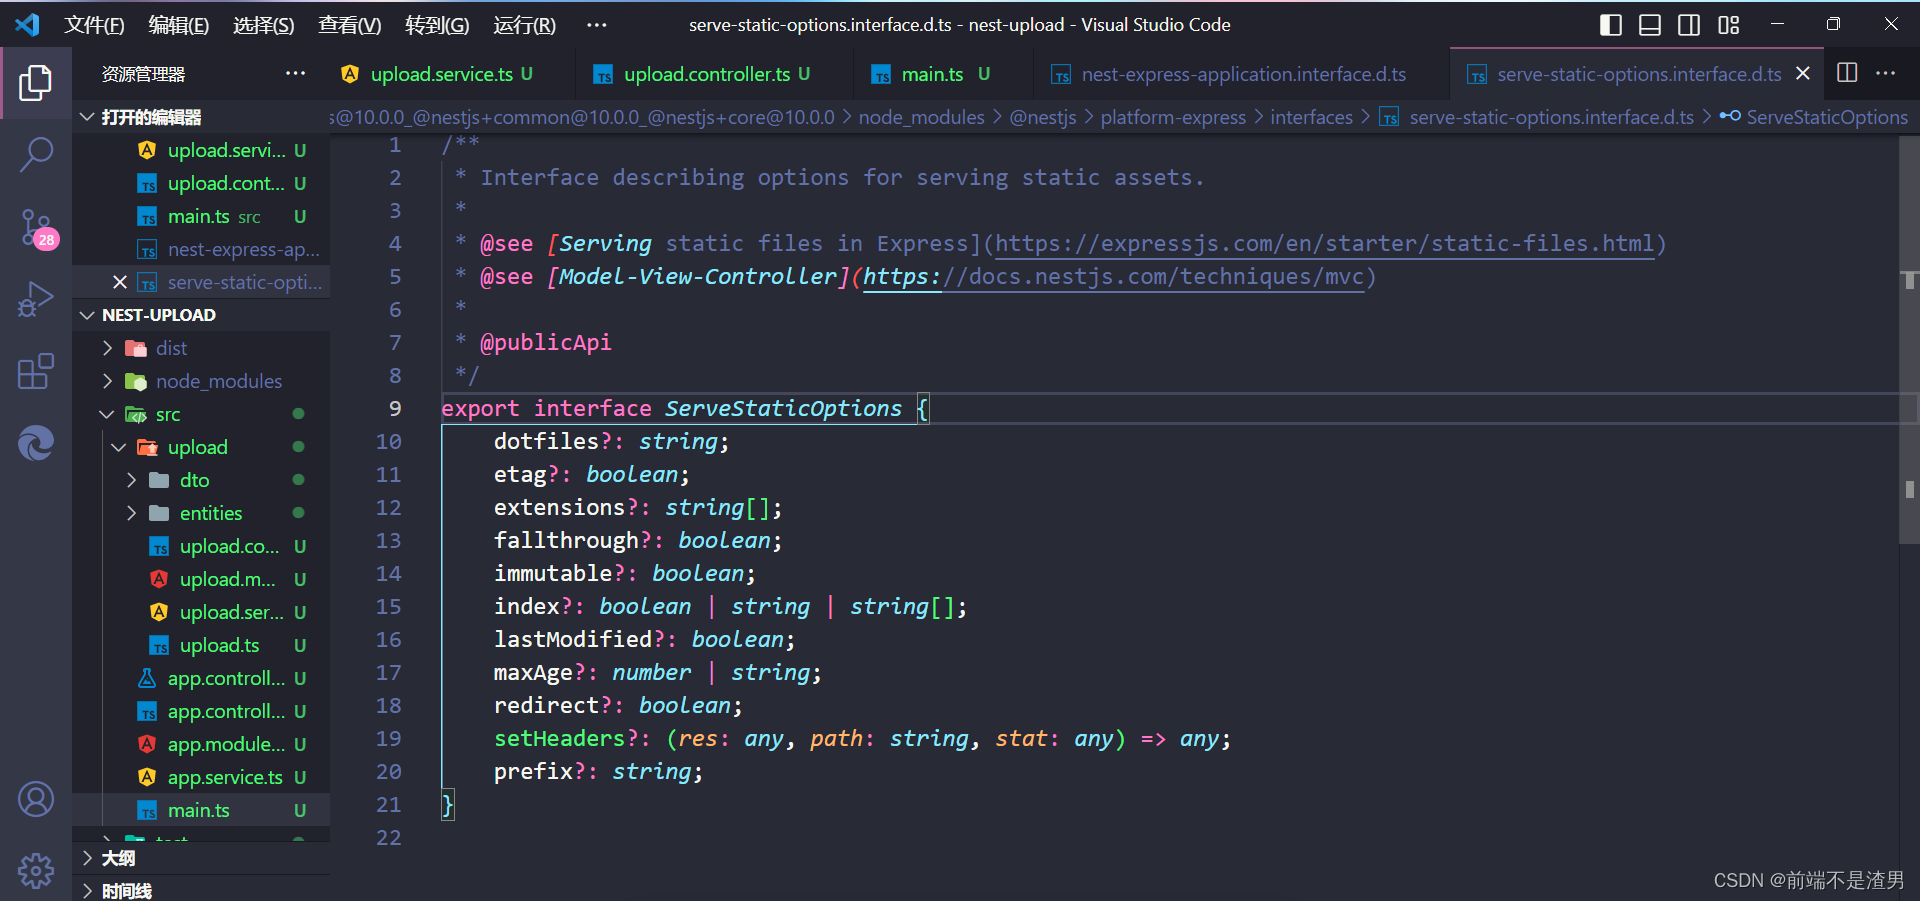Switch to main.ts editor tab
The width and height of the screenshot is (1920, 901).
943,74
